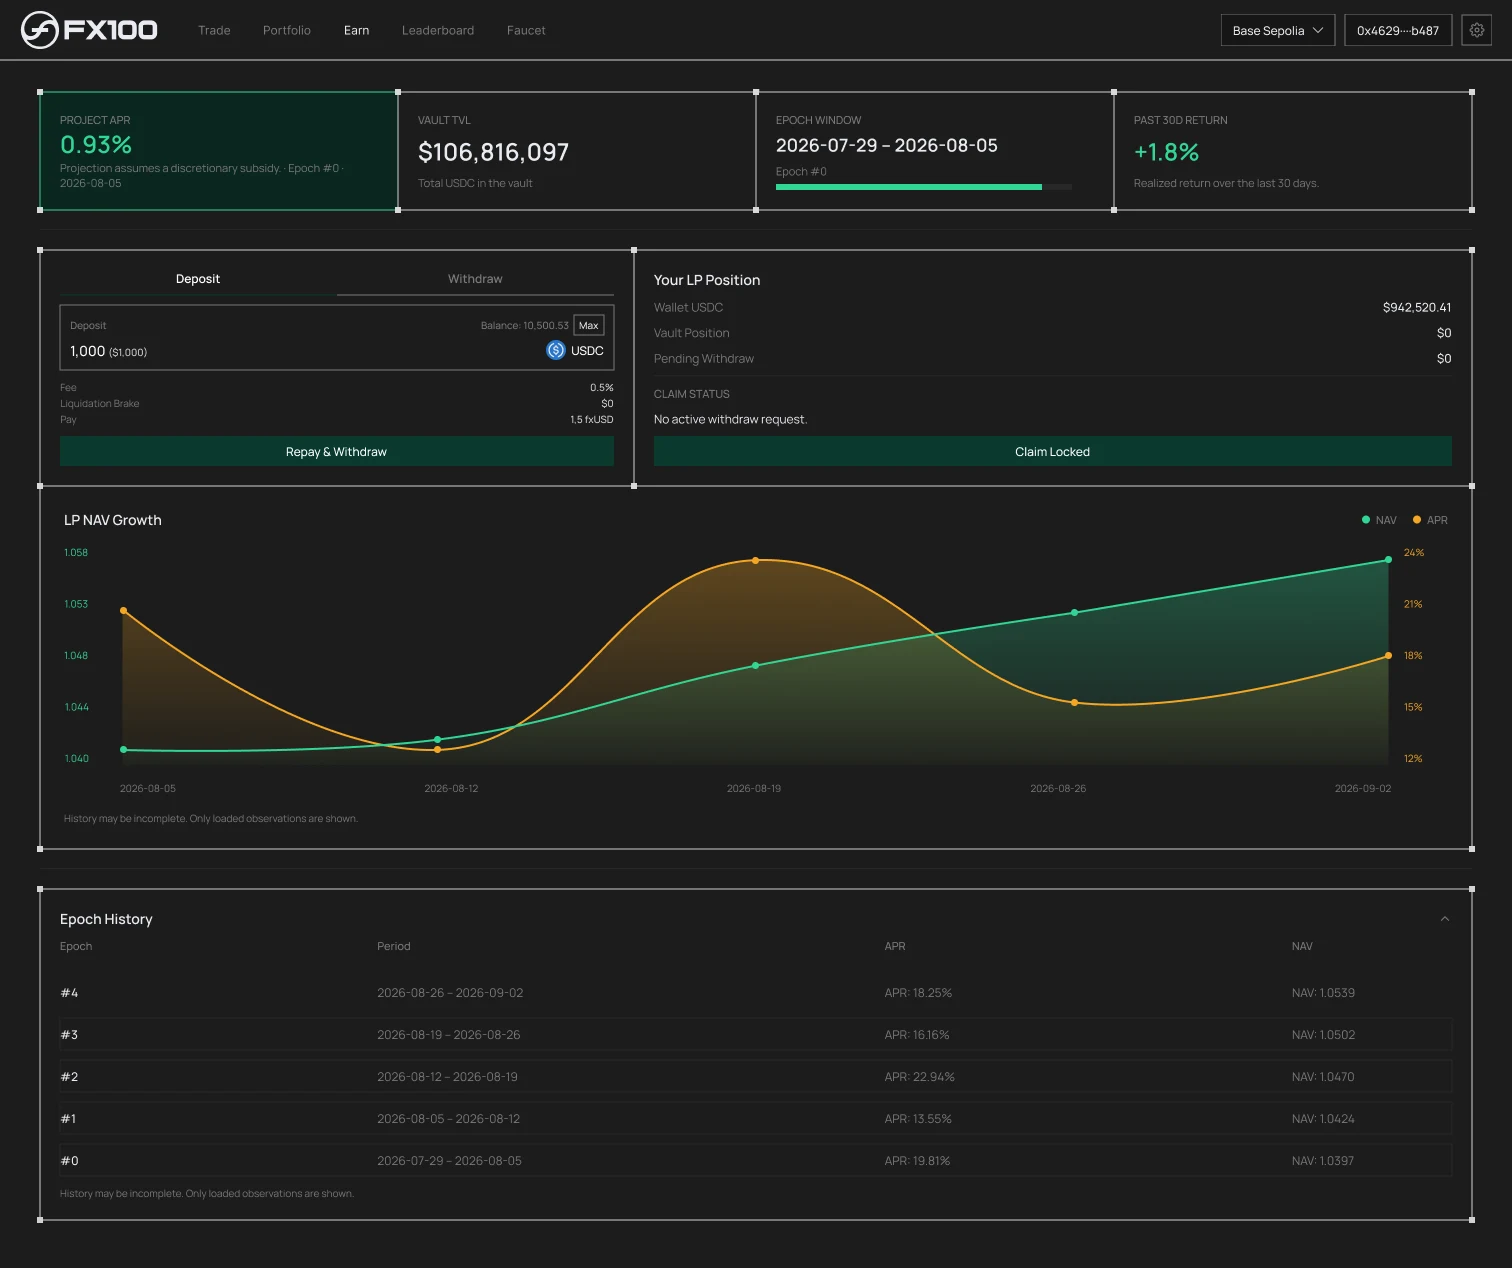Open the settings gear icon
The height and width of the screenshot is (1268, 1512).
(1477, 30)
